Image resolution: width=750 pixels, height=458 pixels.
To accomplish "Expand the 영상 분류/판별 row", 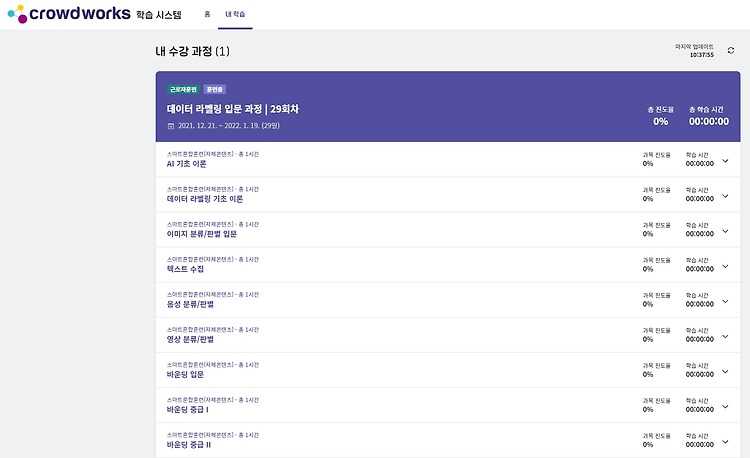I will [725, 337].
